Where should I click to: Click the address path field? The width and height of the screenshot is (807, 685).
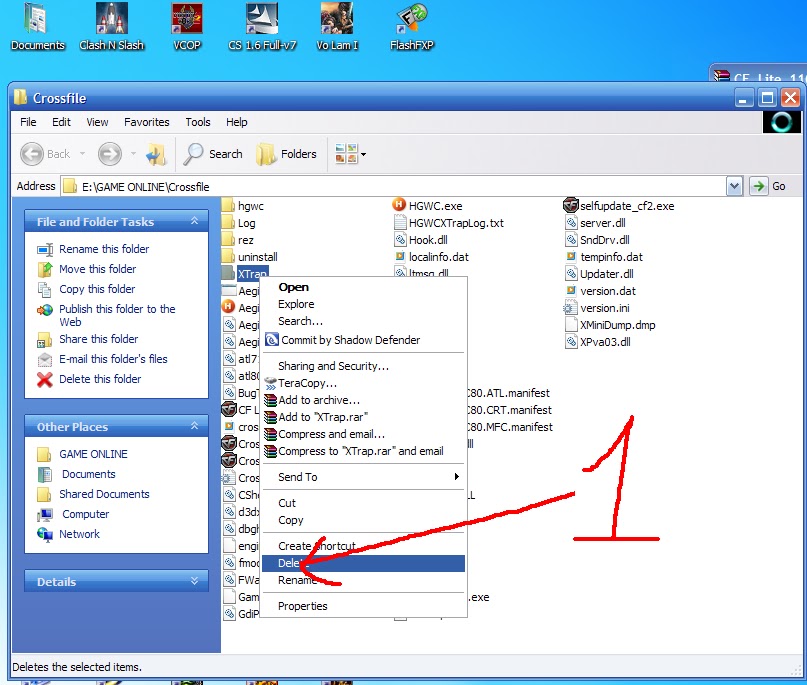tap(394, 186)
